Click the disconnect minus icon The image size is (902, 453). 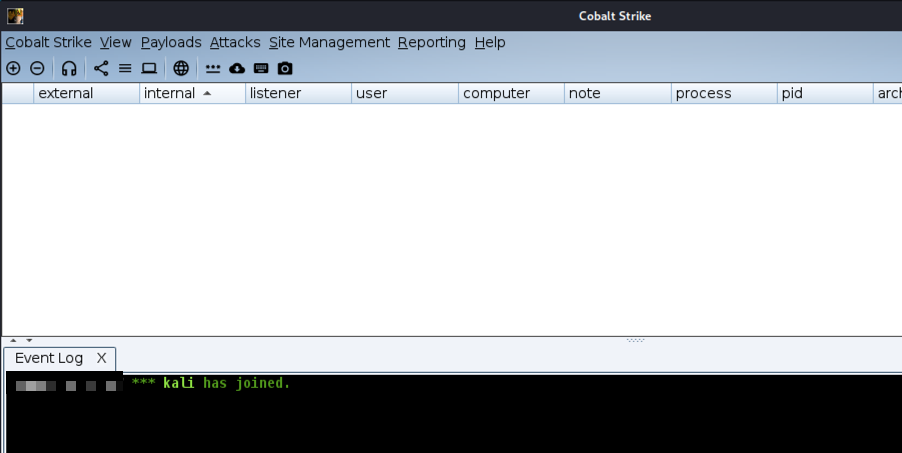pyautogui.click(x=37, y=68)
